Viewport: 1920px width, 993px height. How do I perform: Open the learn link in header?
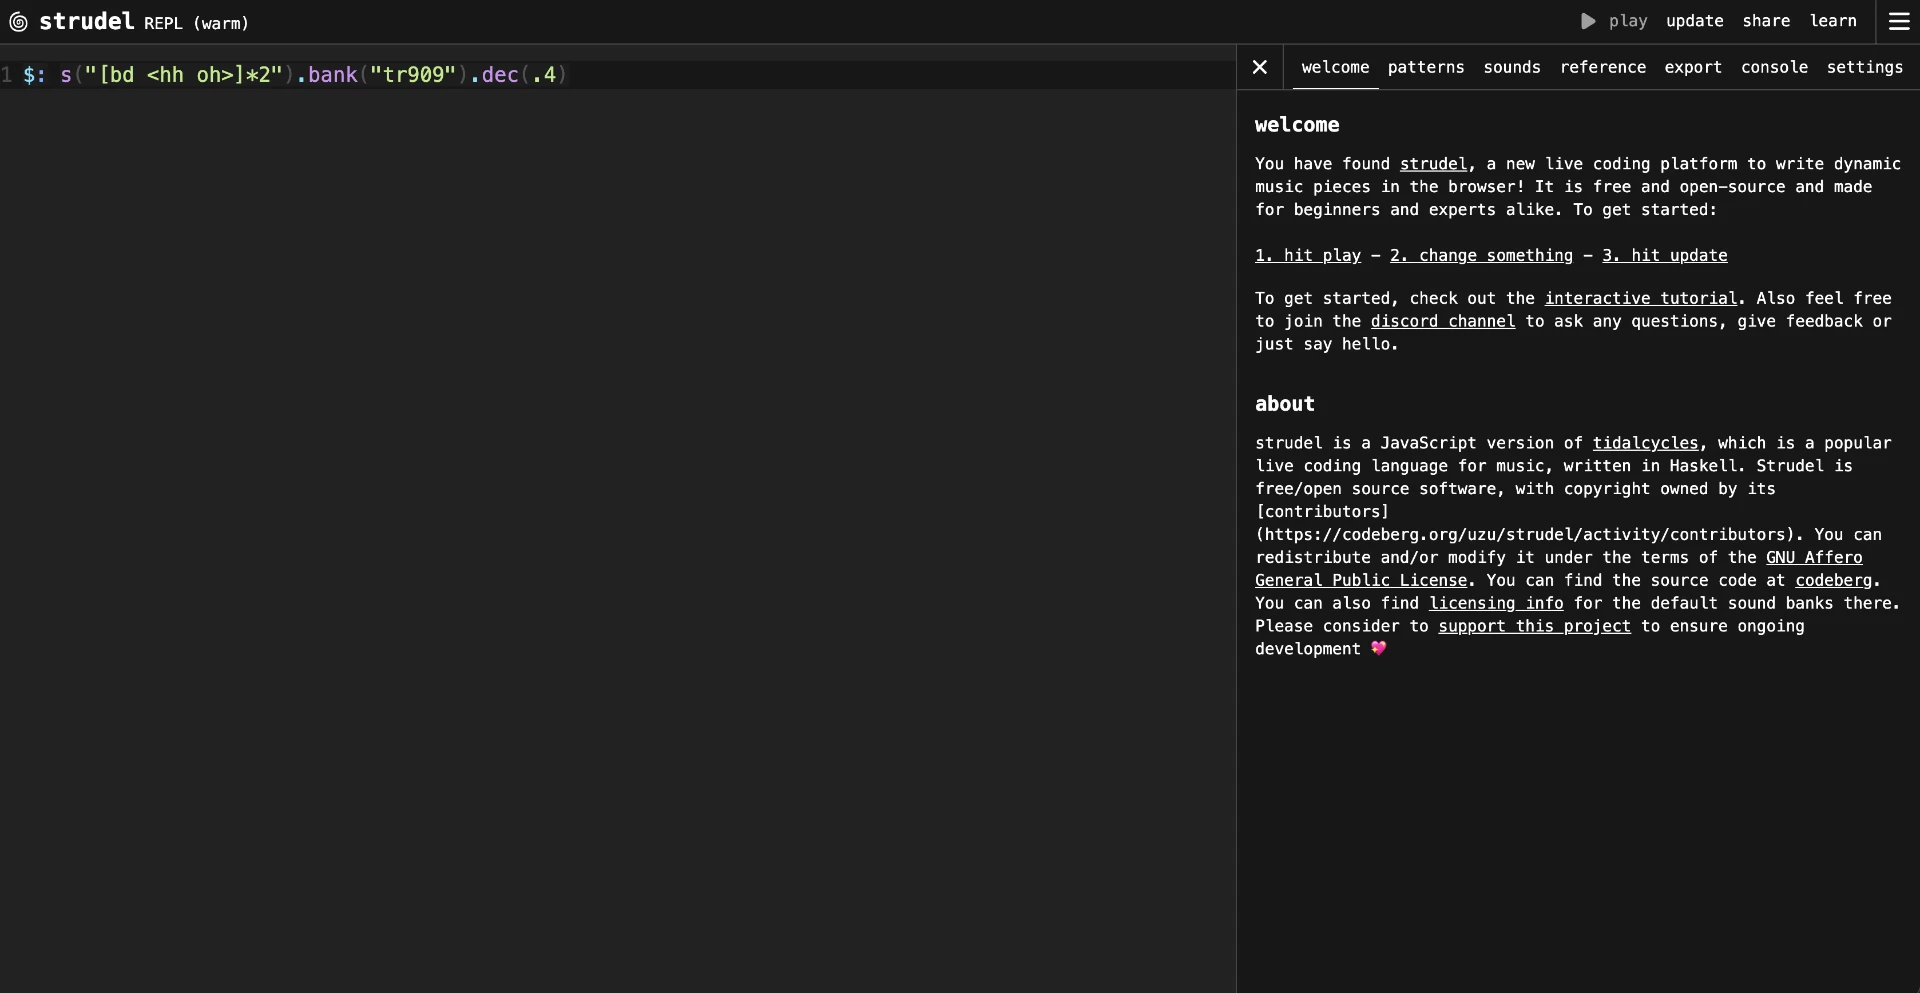[x=1833, y=21]
